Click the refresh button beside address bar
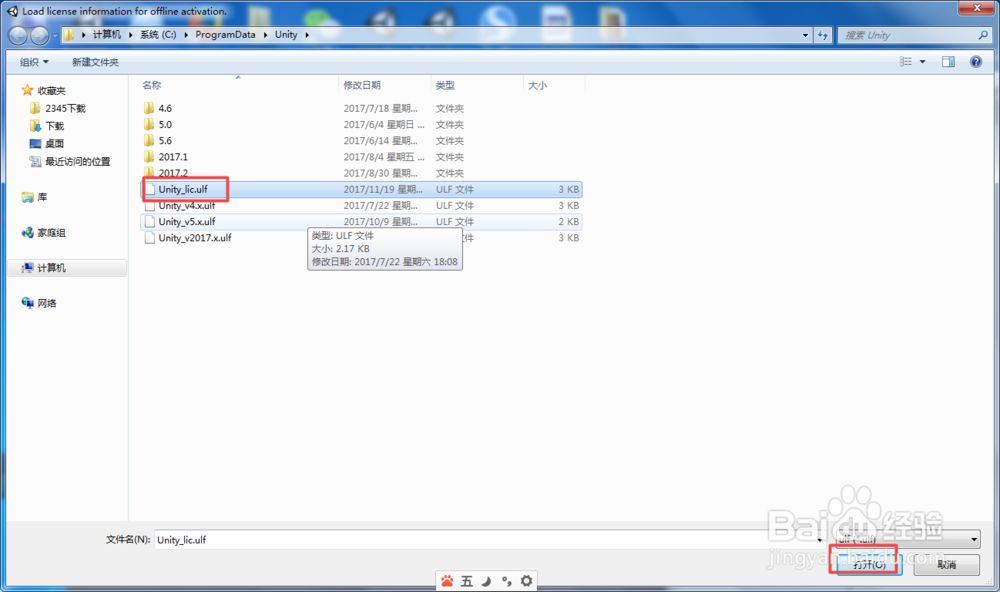The width and height of the screenshot is (1000, 592). coord(823,35)
